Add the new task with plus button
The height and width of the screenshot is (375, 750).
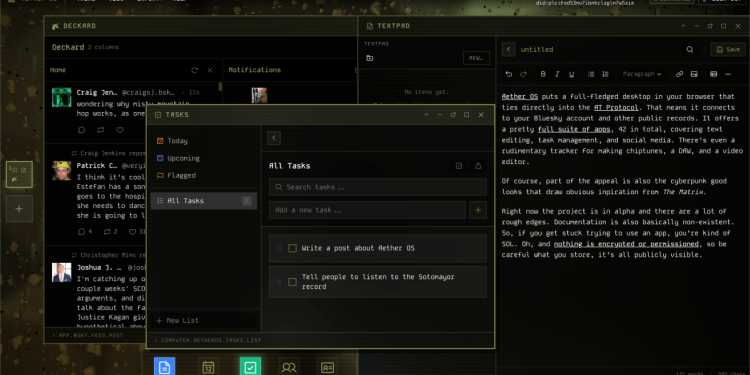click(478, 210)
